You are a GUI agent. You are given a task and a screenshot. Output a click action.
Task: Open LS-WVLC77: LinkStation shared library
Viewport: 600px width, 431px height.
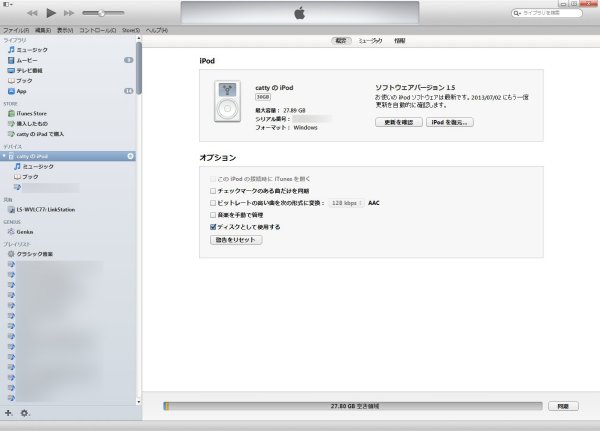tap(42, 210)
